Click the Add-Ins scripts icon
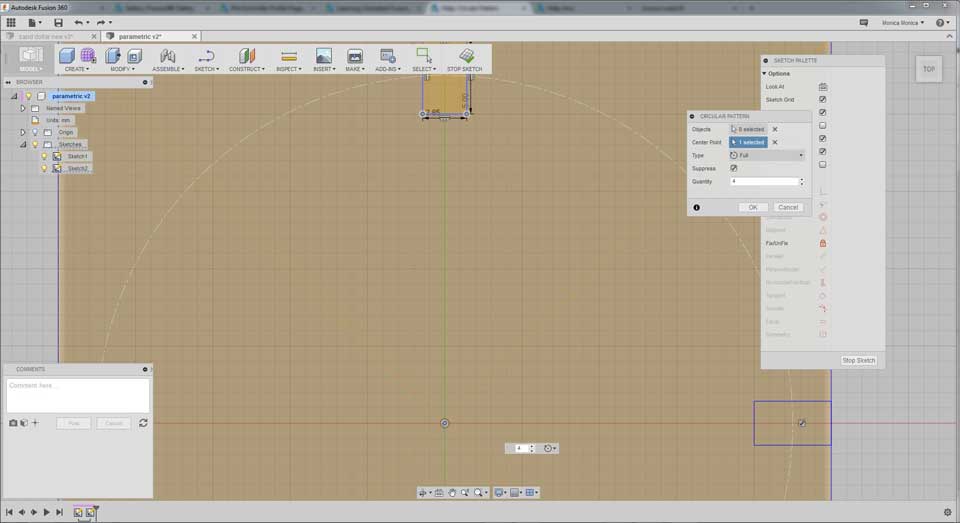Image resolution: width=960 pixels, height=523 pixels. point(388,56)
